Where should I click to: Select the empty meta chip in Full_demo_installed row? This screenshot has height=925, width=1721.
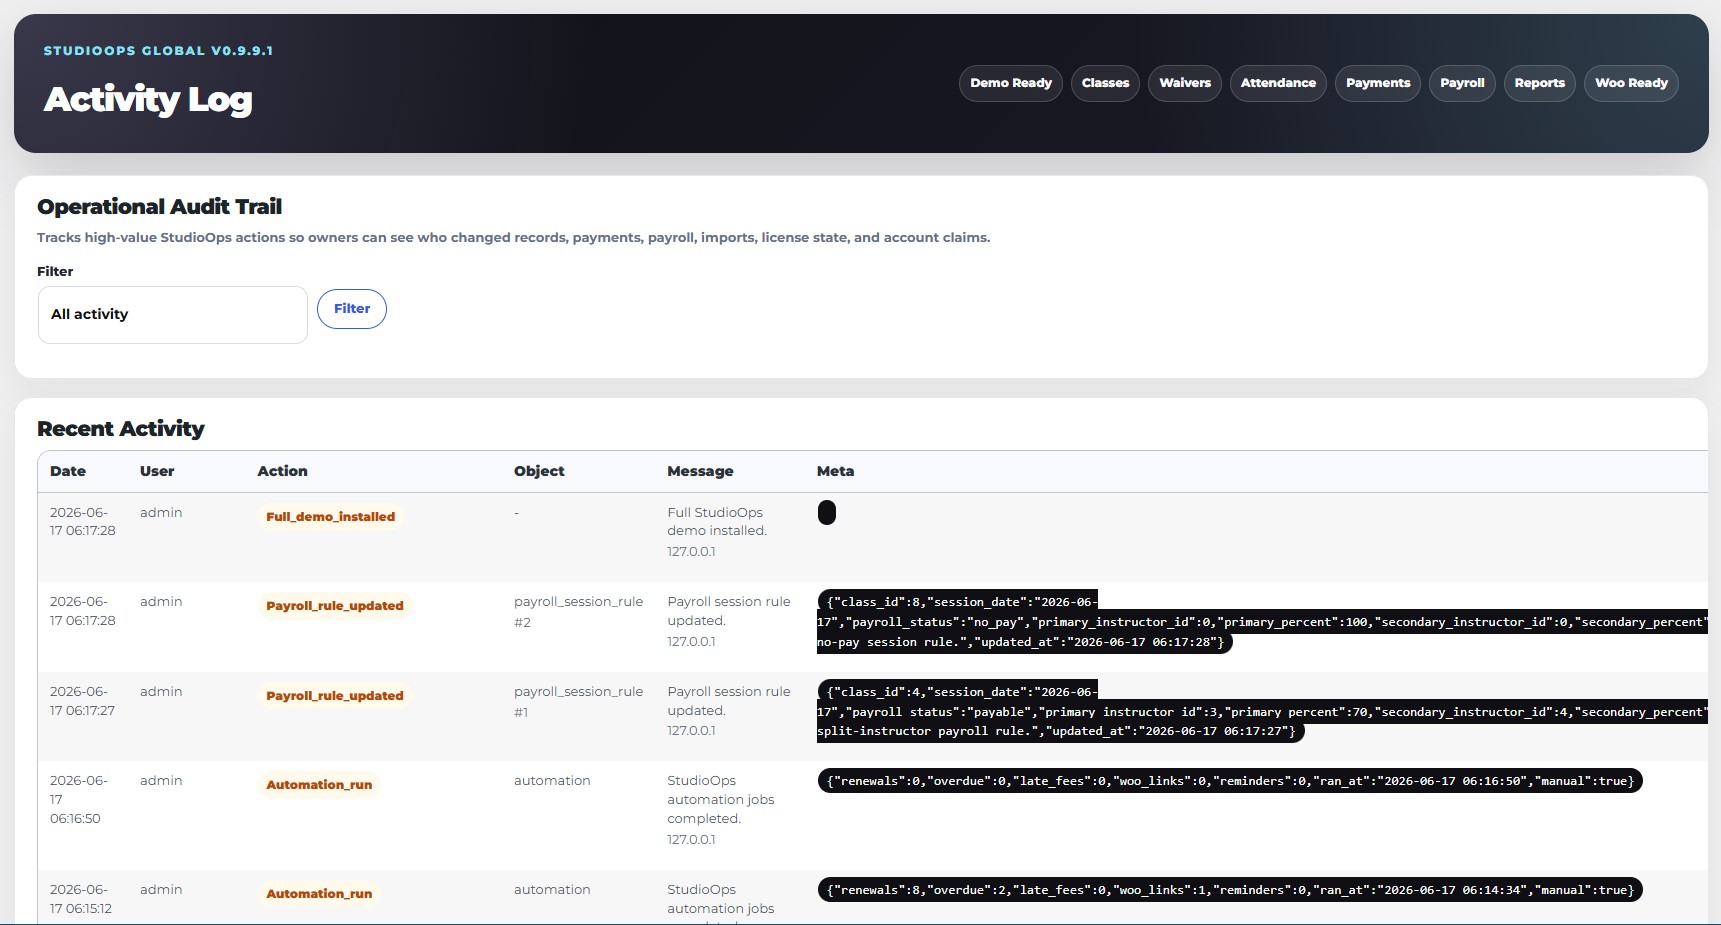click(827, 513)
